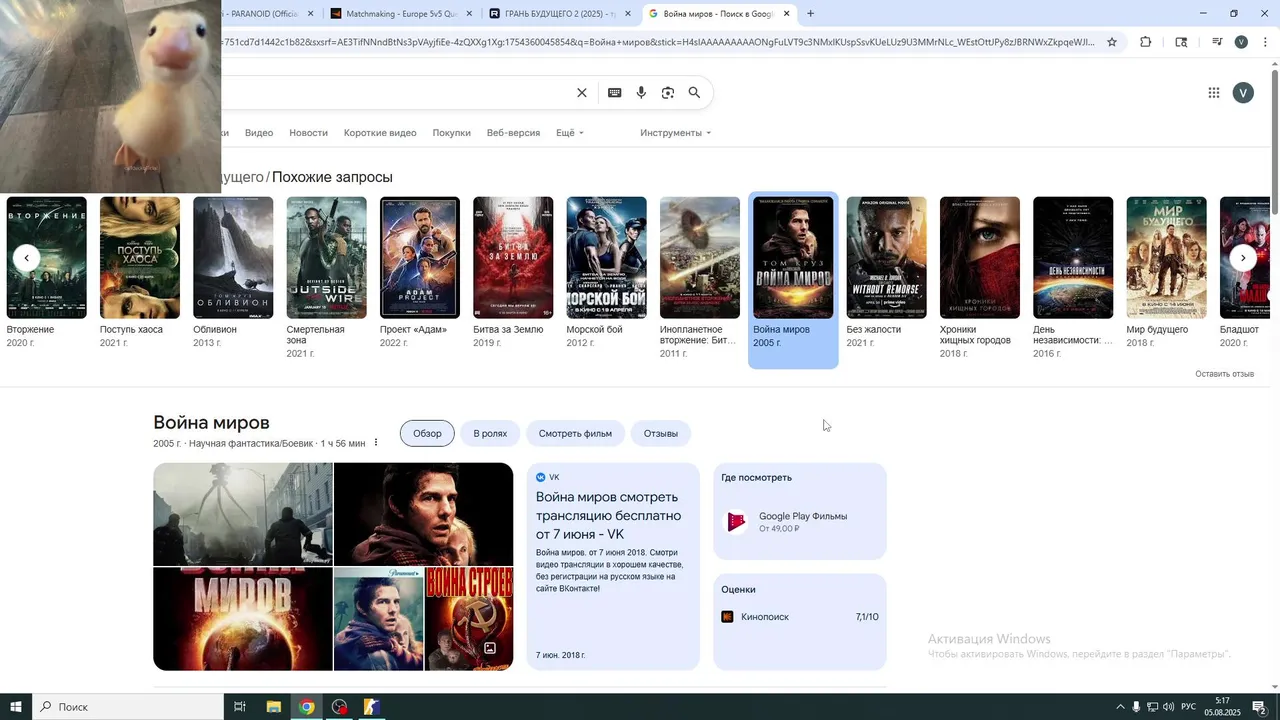
Task: Open the volume control in tray
Action: click(x=1168, y=707)
